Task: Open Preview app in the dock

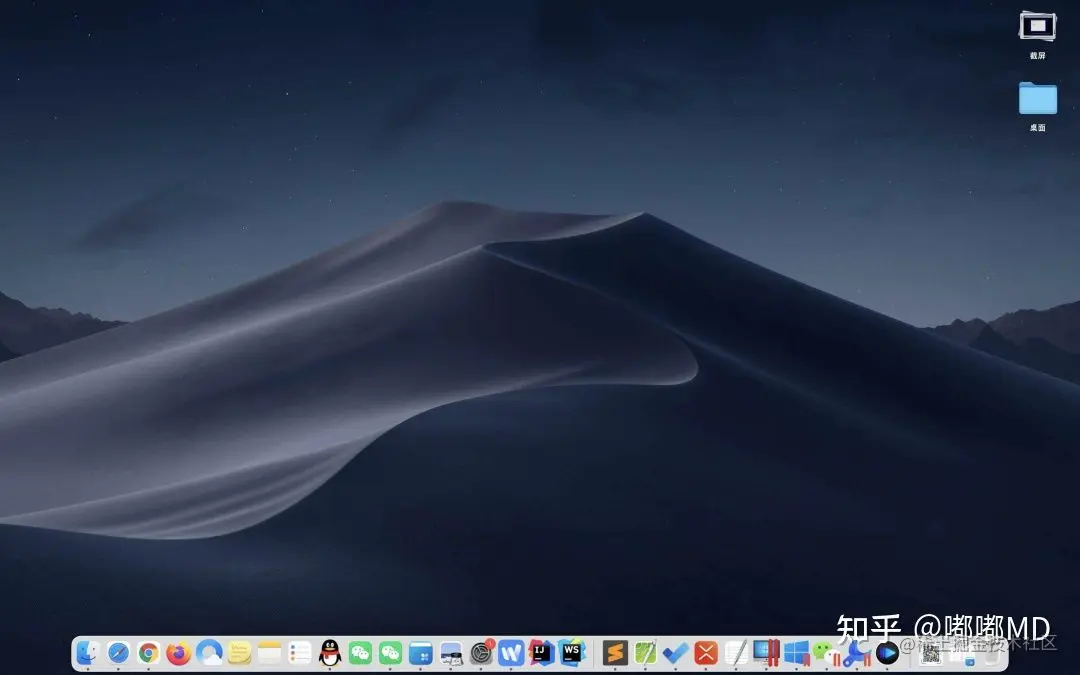Action: coord(451,653)
